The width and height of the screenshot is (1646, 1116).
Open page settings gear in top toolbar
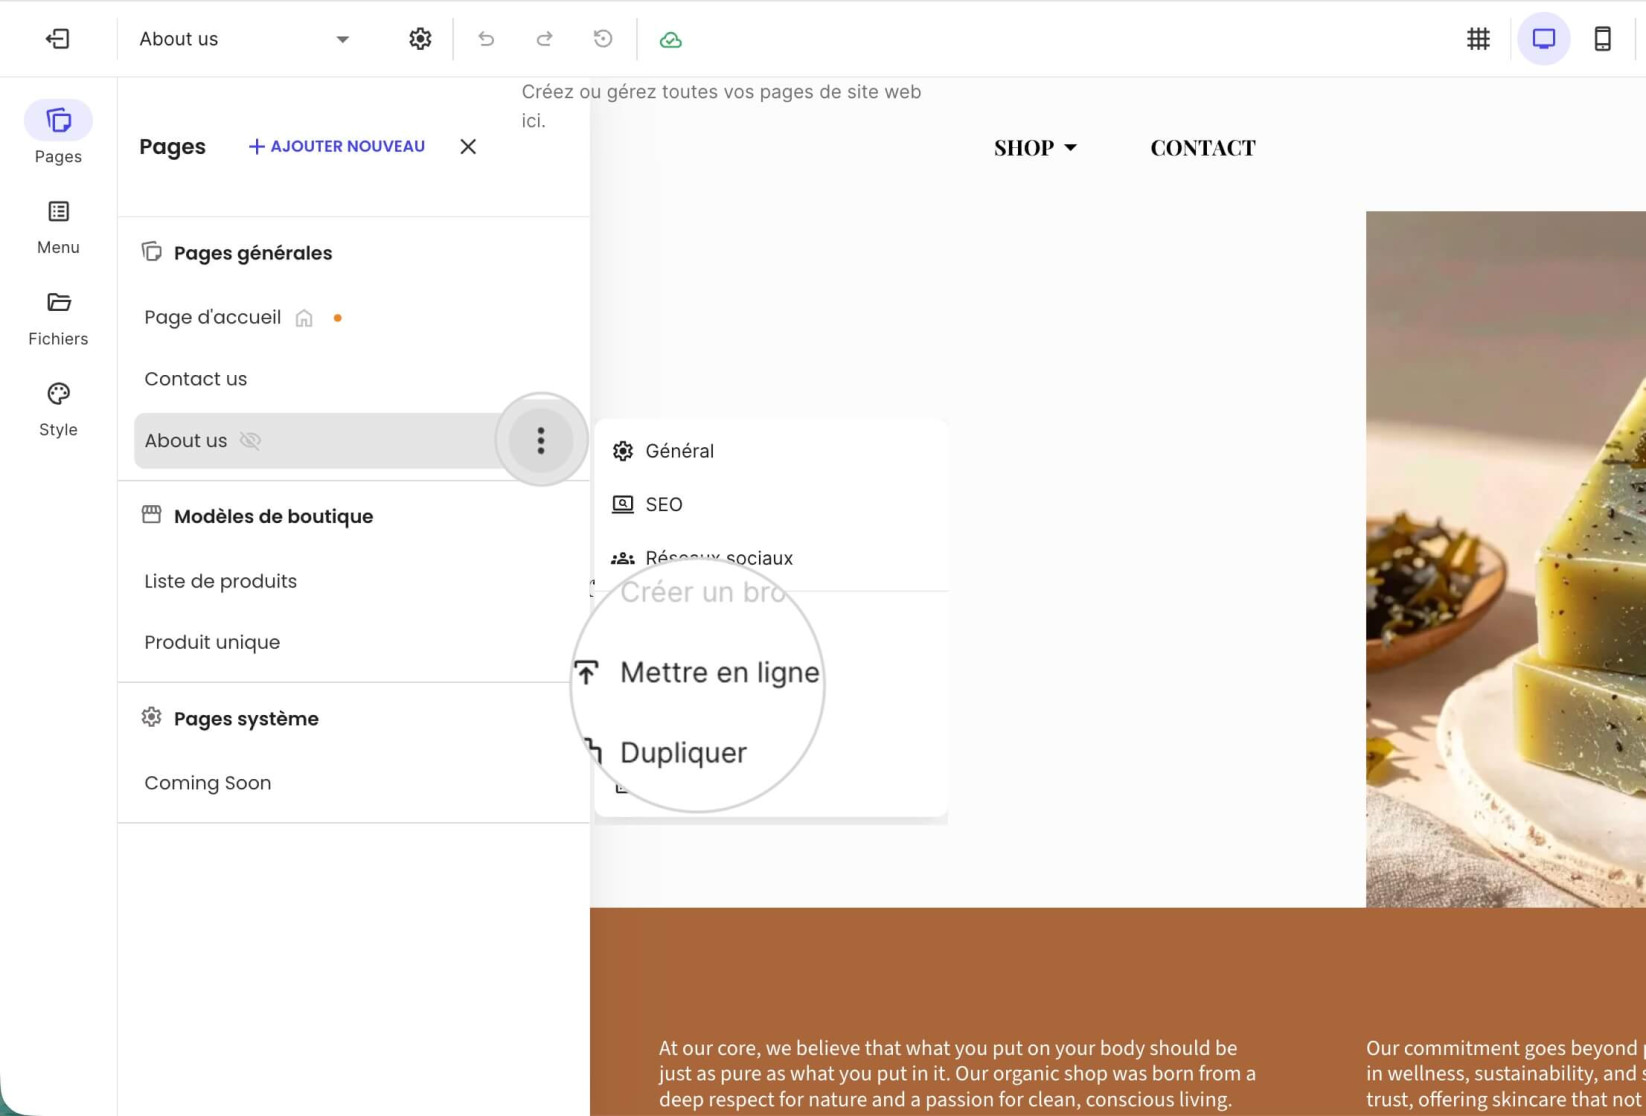420,39
